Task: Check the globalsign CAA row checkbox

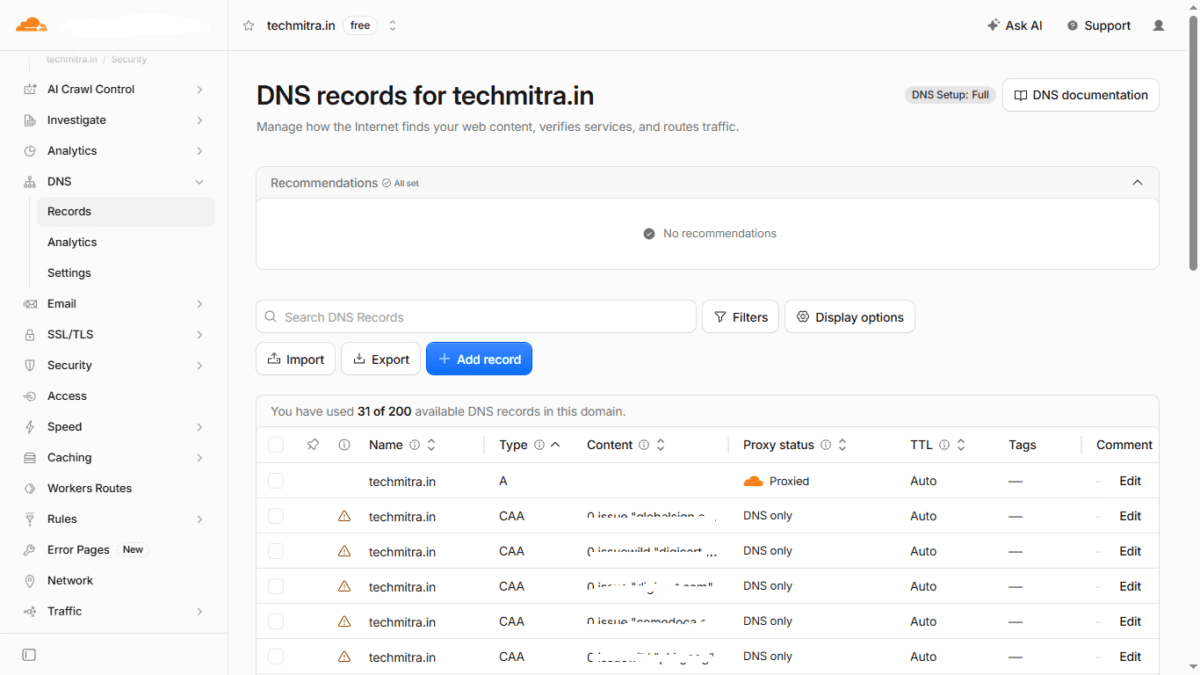Action: [x=276, y=516]
